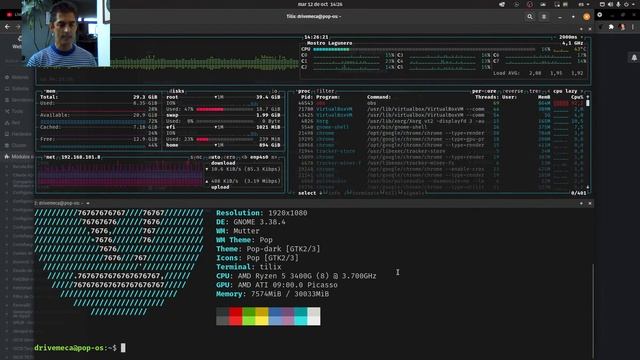The width and height of the screenshot is (640, 360).
Task: Toggle btop 'per-core' process option
Action: coord(485,91)
